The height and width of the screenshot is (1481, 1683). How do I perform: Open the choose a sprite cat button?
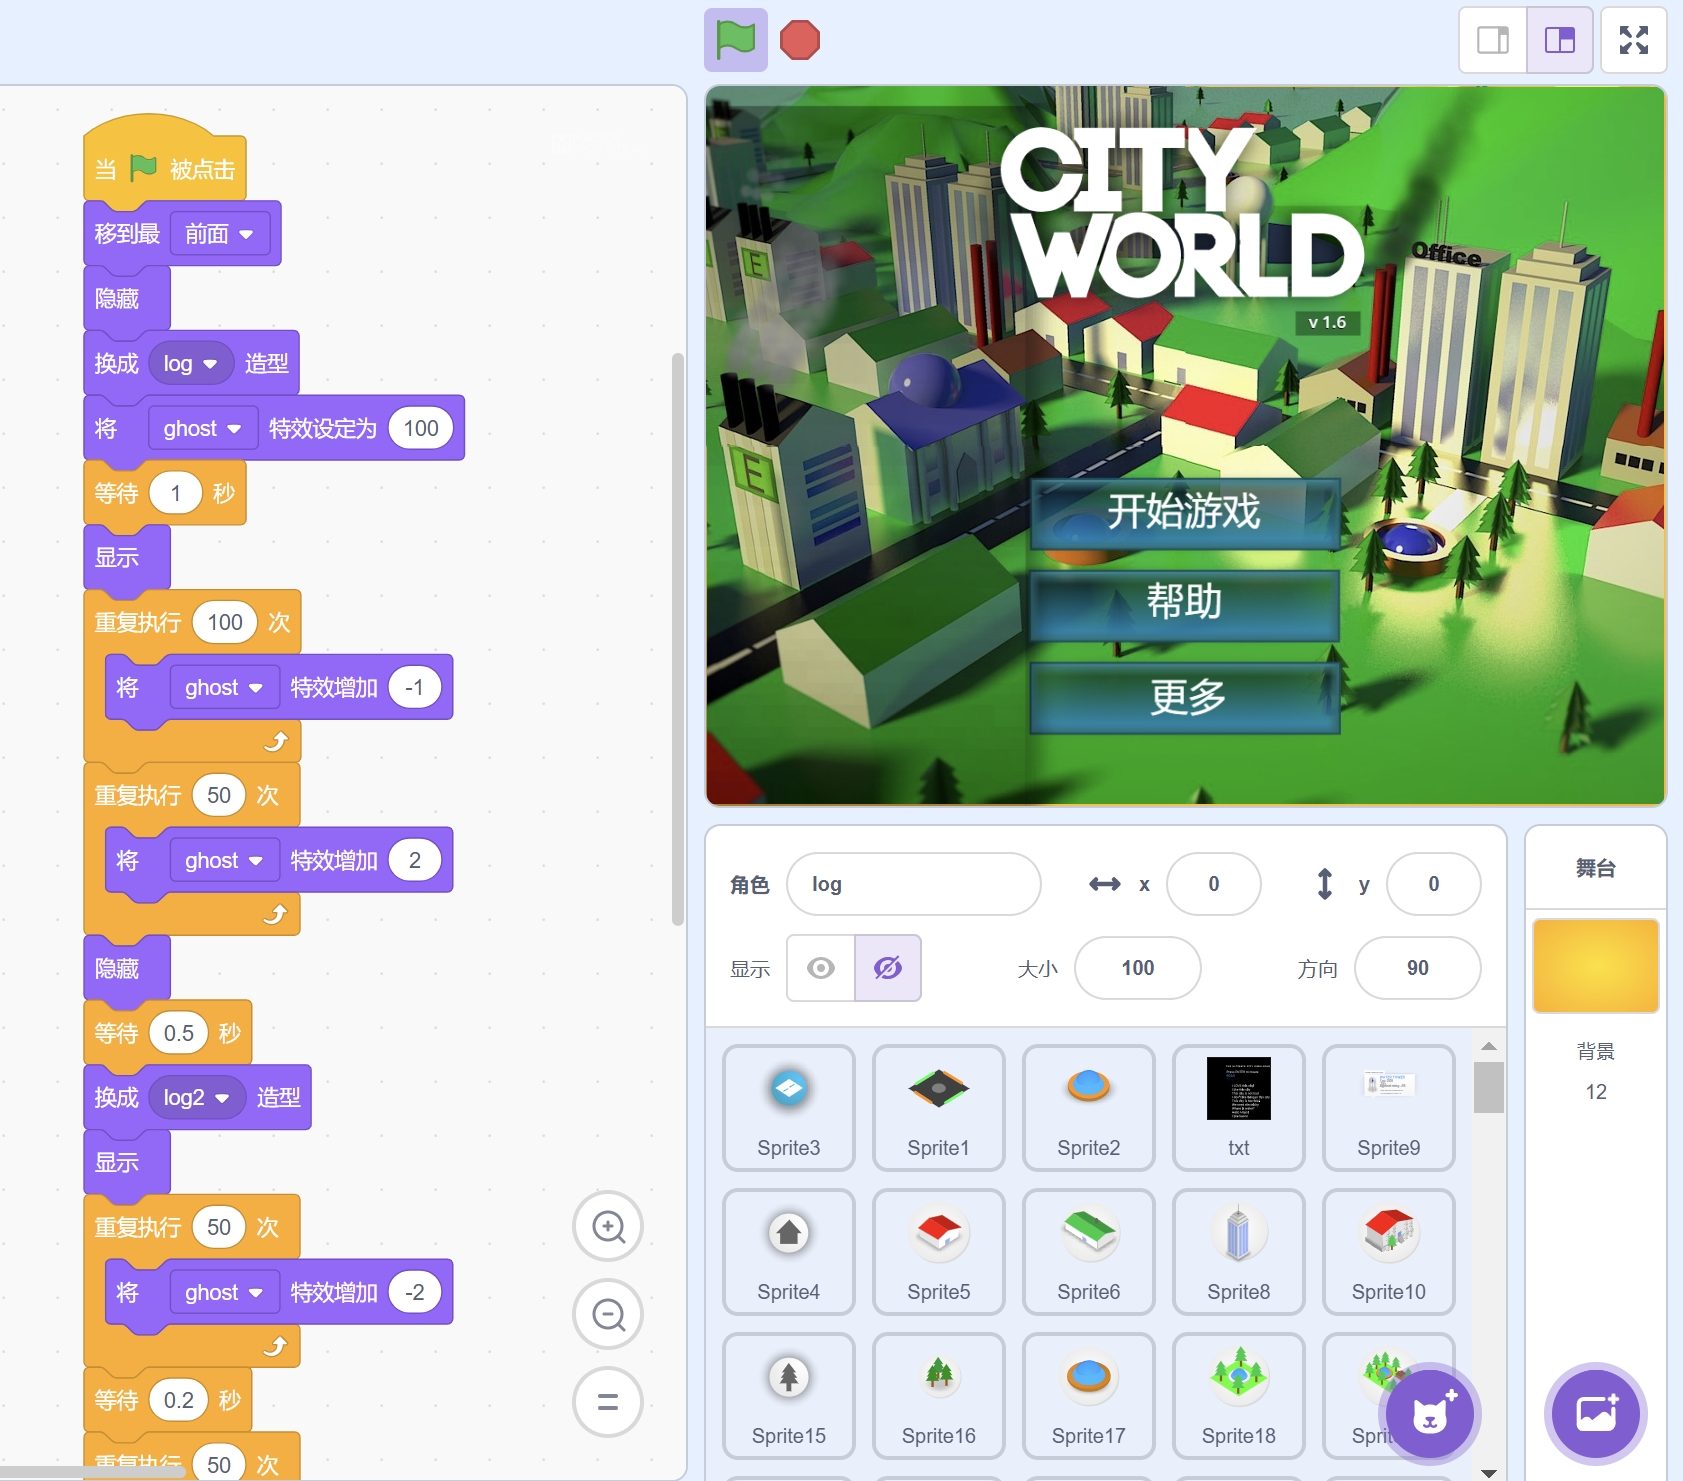coord(1429,1414)
